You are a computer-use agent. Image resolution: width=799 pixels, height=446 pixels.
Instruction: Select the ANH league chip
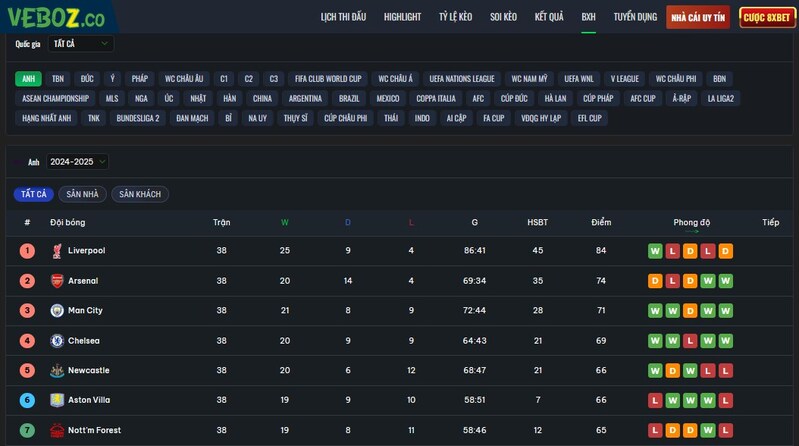[x=29, y=78]
